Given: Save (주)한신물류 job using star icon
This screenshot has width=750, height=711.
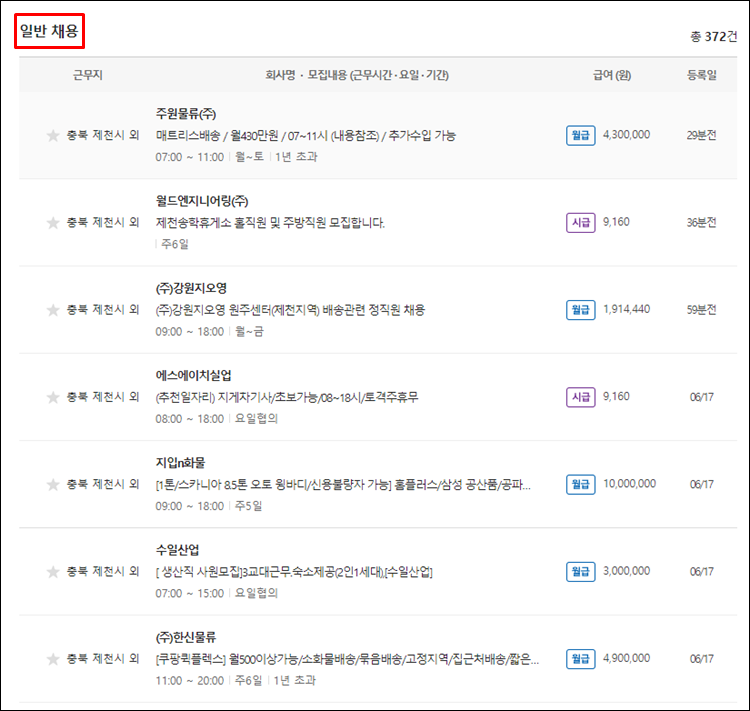Looking at the screenshot, I should [53, 659].
